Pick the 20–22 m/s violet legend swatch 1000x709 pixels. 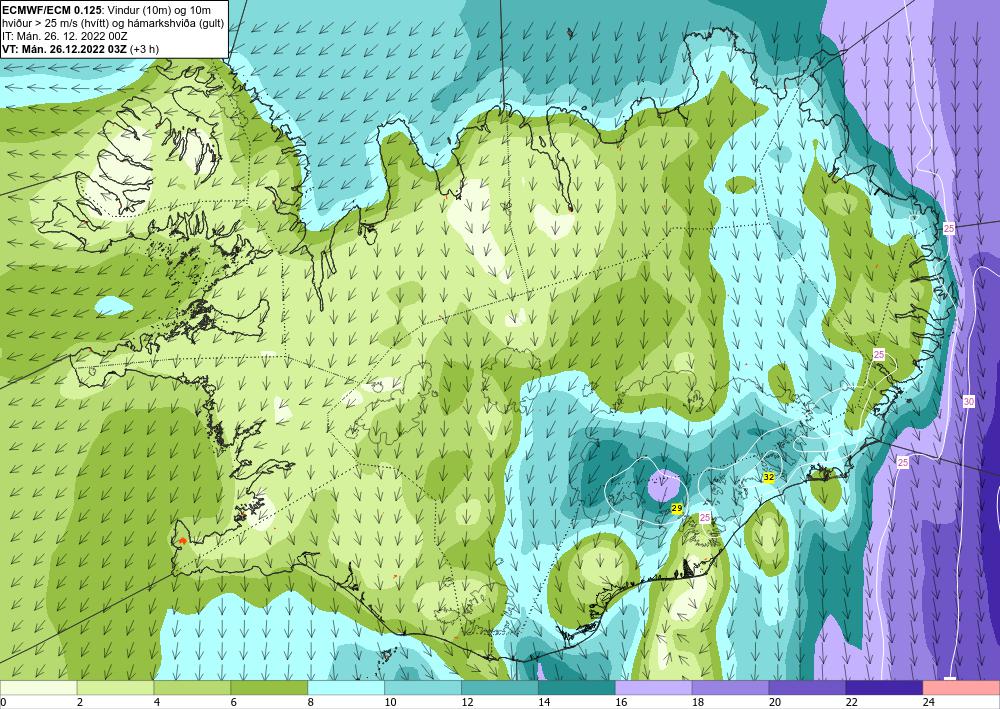(x=807, y=688)
